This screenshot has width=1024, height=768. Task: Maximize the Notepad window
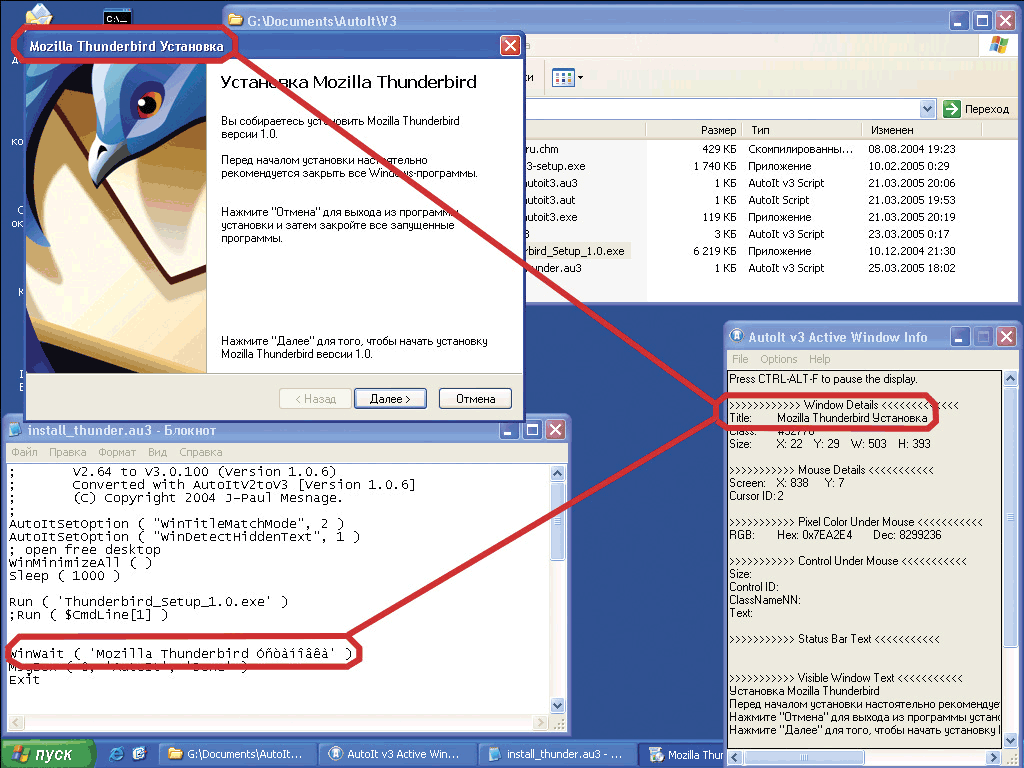[532, 430]
